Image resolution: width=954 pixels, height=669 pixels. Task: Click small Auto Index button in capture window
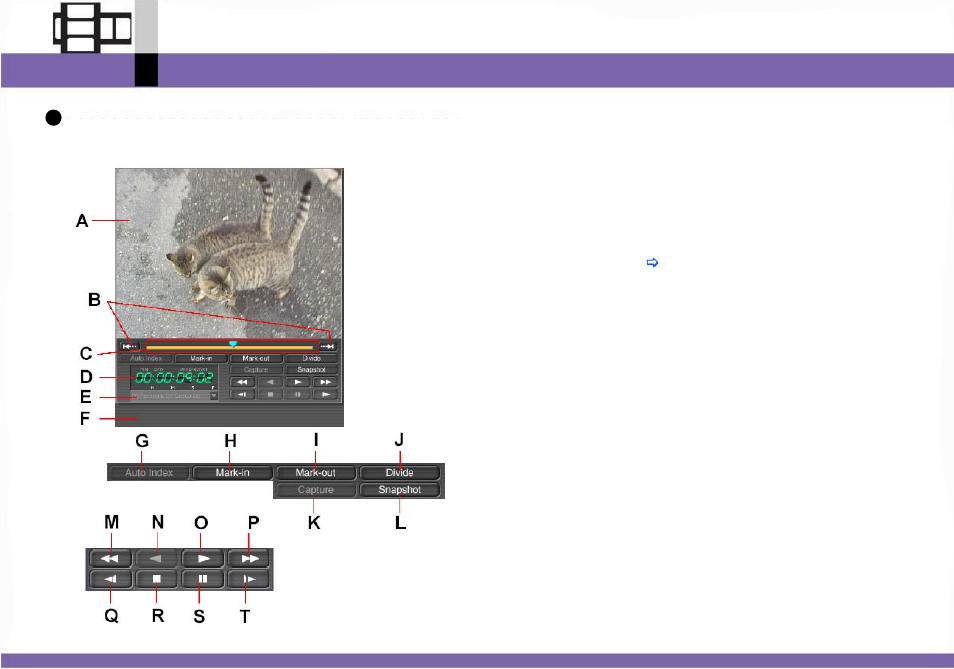click(x=146, y=358)
